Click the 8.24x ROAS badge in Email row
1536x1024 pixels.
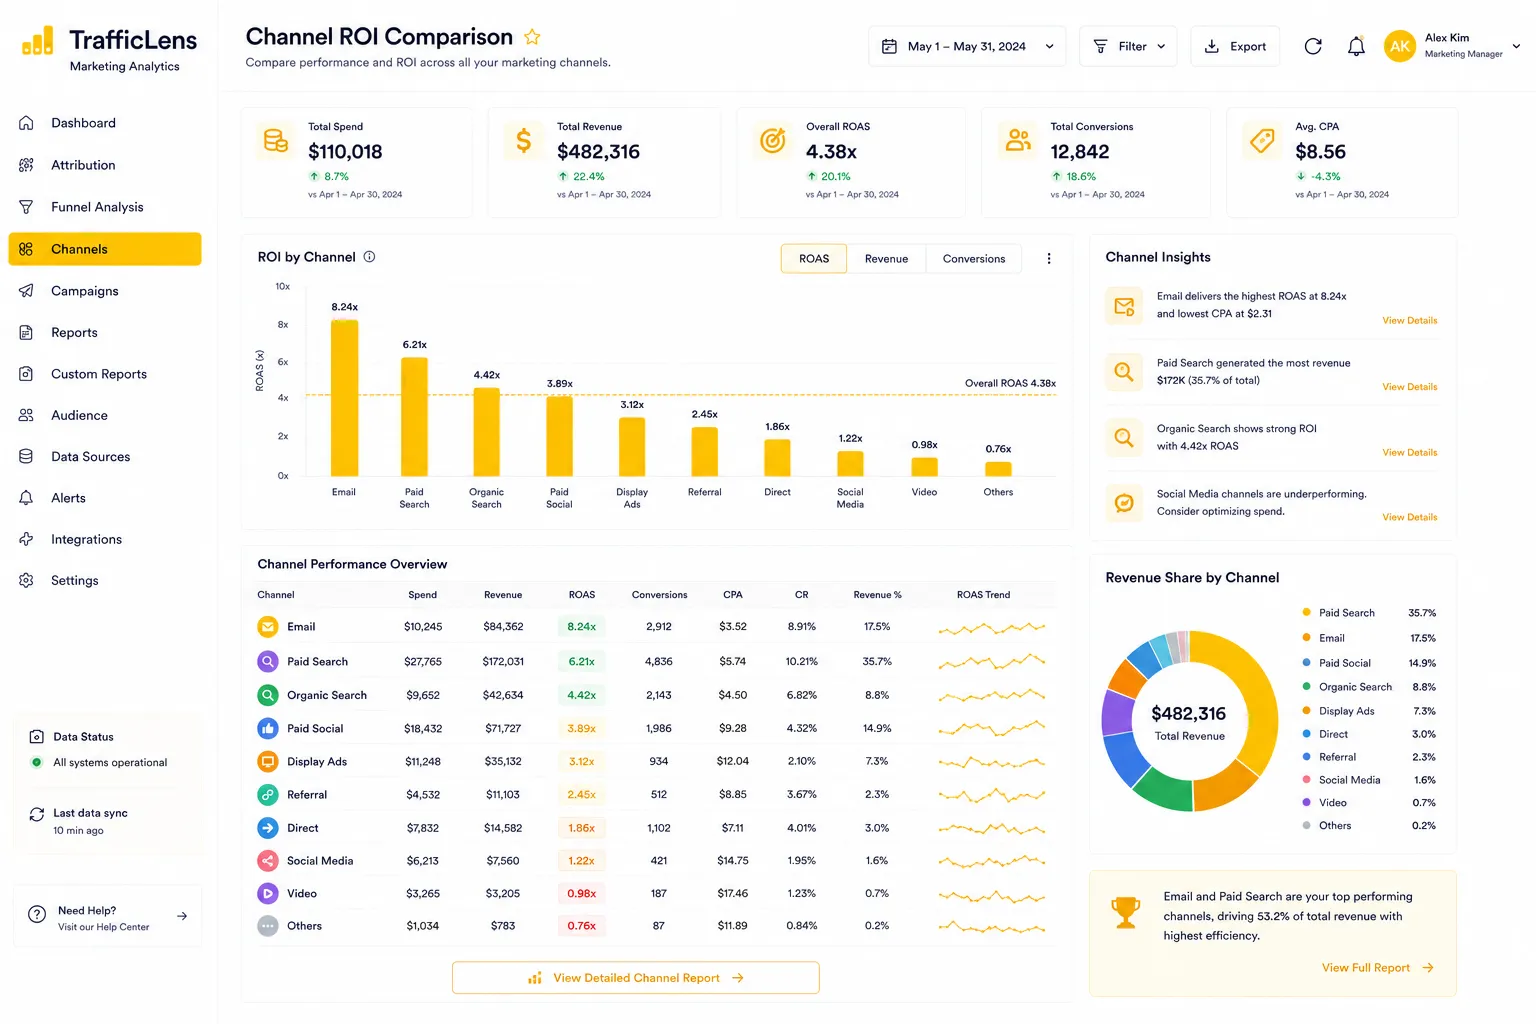(581, 627)
